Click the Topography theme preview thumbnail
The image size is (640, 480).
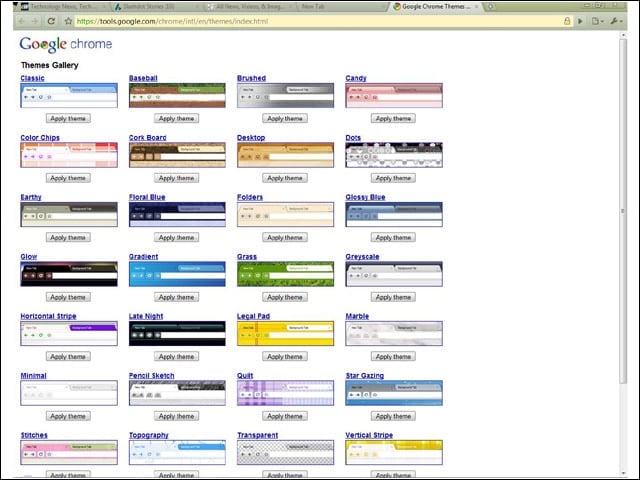point(177,452)
